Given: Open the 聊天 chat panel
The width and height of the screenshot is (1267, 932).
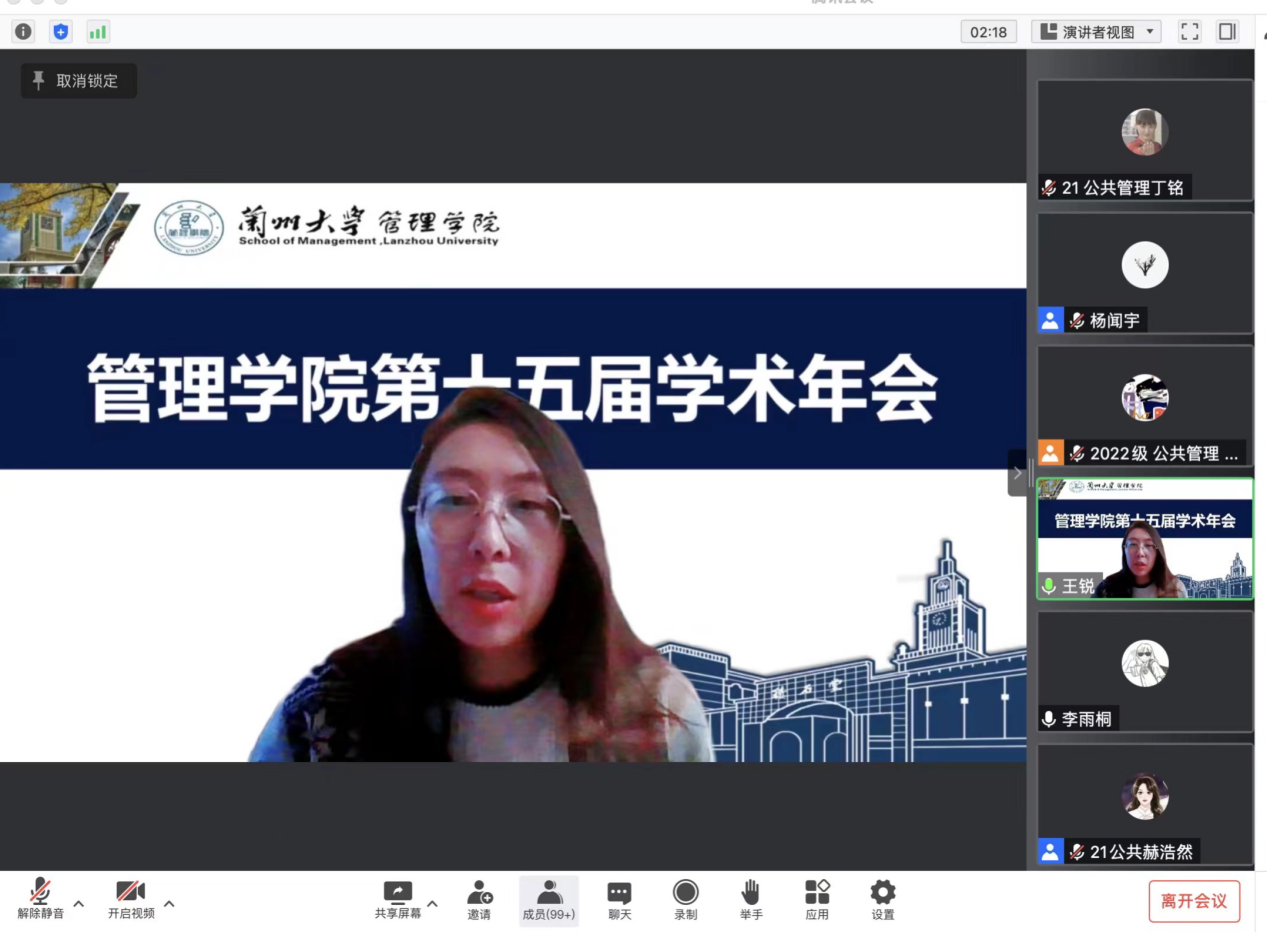Looking at the screenshot, I should pos(619,898).
